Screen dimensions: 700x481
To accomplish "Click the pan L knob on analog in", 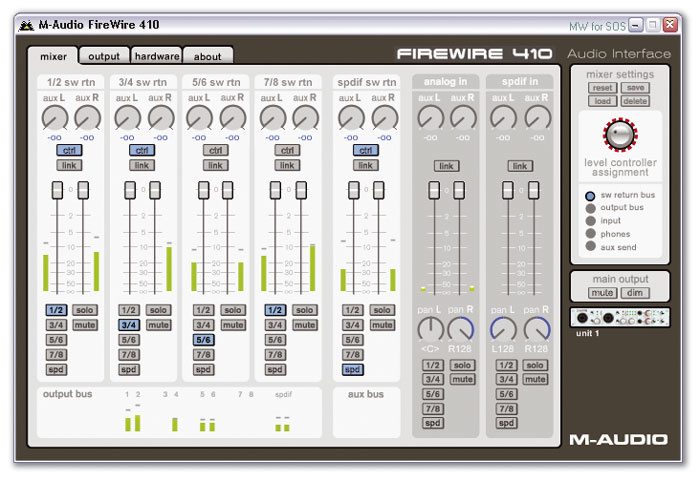I will point(430,329).
